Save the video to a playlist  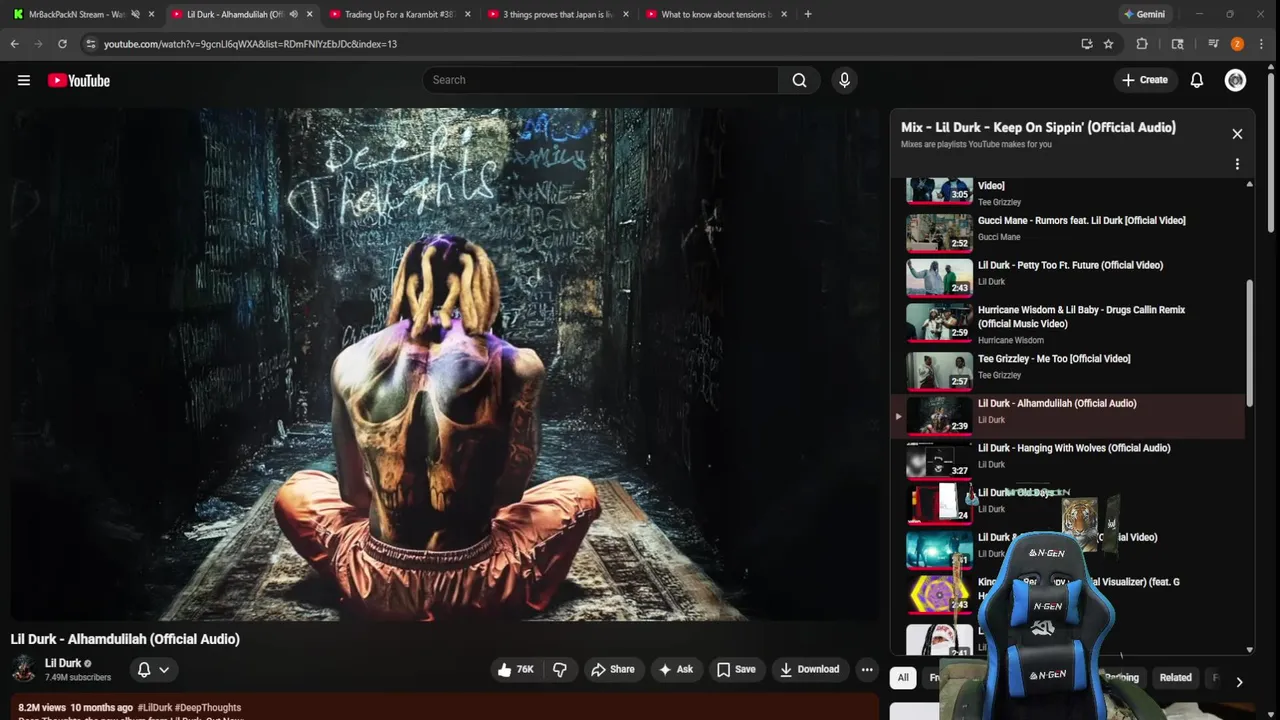point(736,669)
